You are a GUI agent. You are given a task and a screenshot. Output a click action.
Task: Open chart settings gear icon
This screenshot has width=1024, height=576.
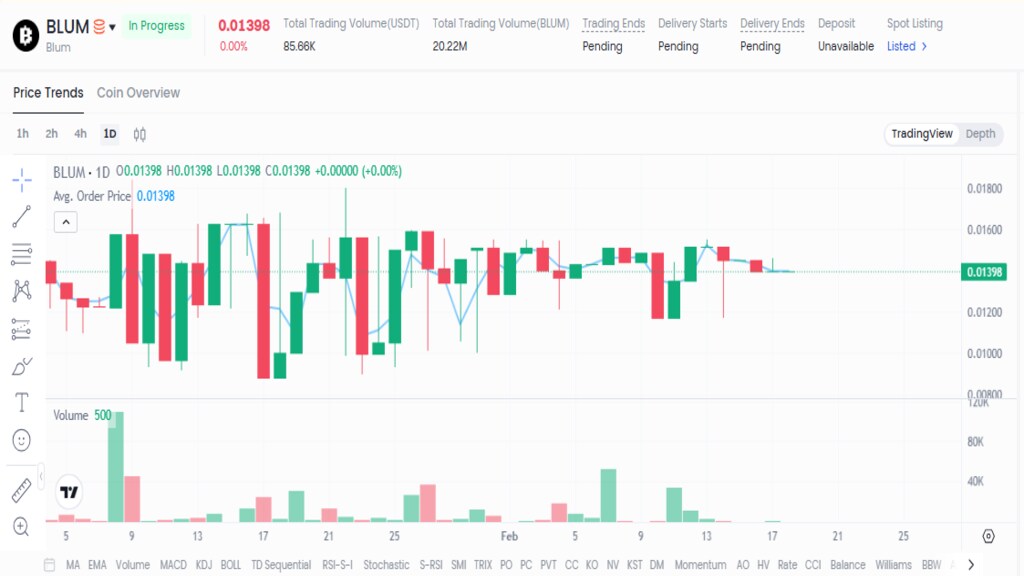989,537
